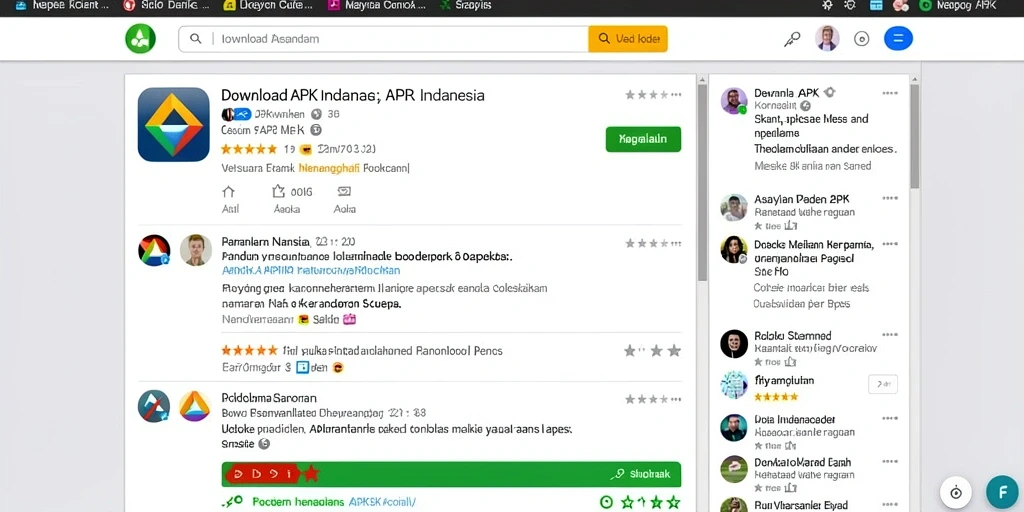Click the small outlined button beside Fhyamgluian
Viewport: 1024px width, 512px height.
point(883,384)
